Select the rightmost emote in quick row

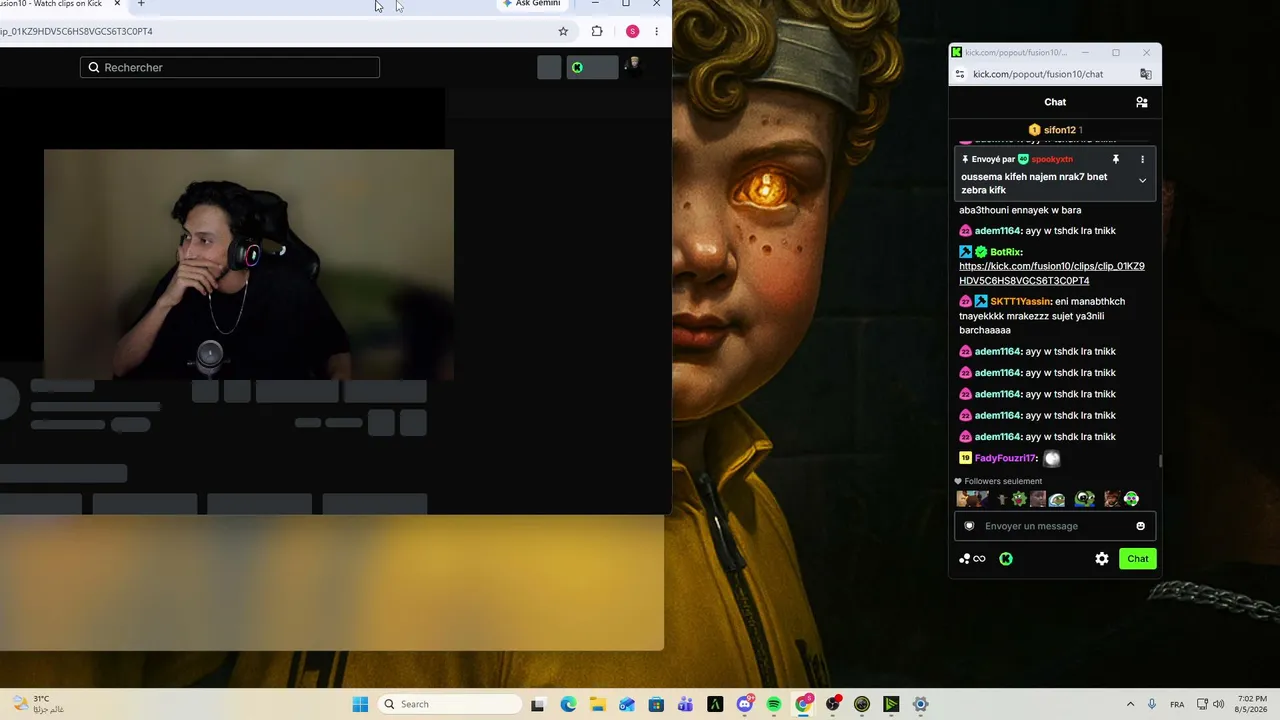pos(1131,499)
